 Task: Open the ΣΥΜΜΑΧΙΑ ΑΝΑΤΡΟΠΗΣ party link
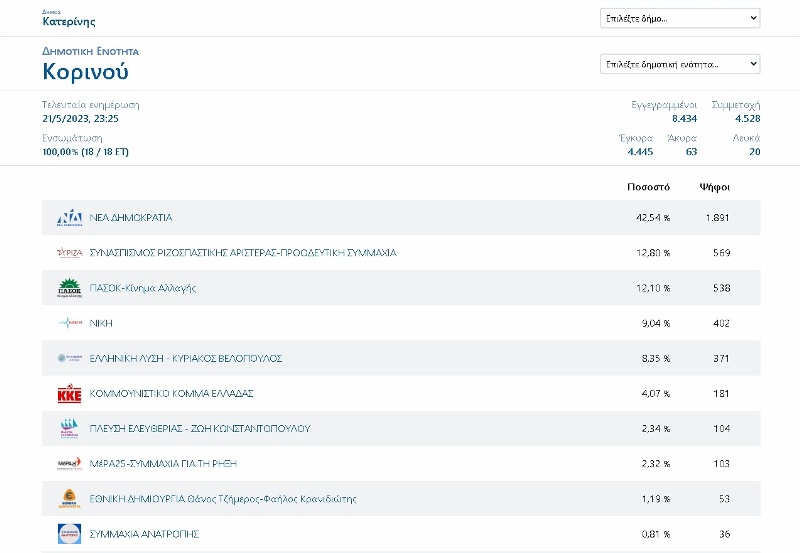click(x=144, y=534)
